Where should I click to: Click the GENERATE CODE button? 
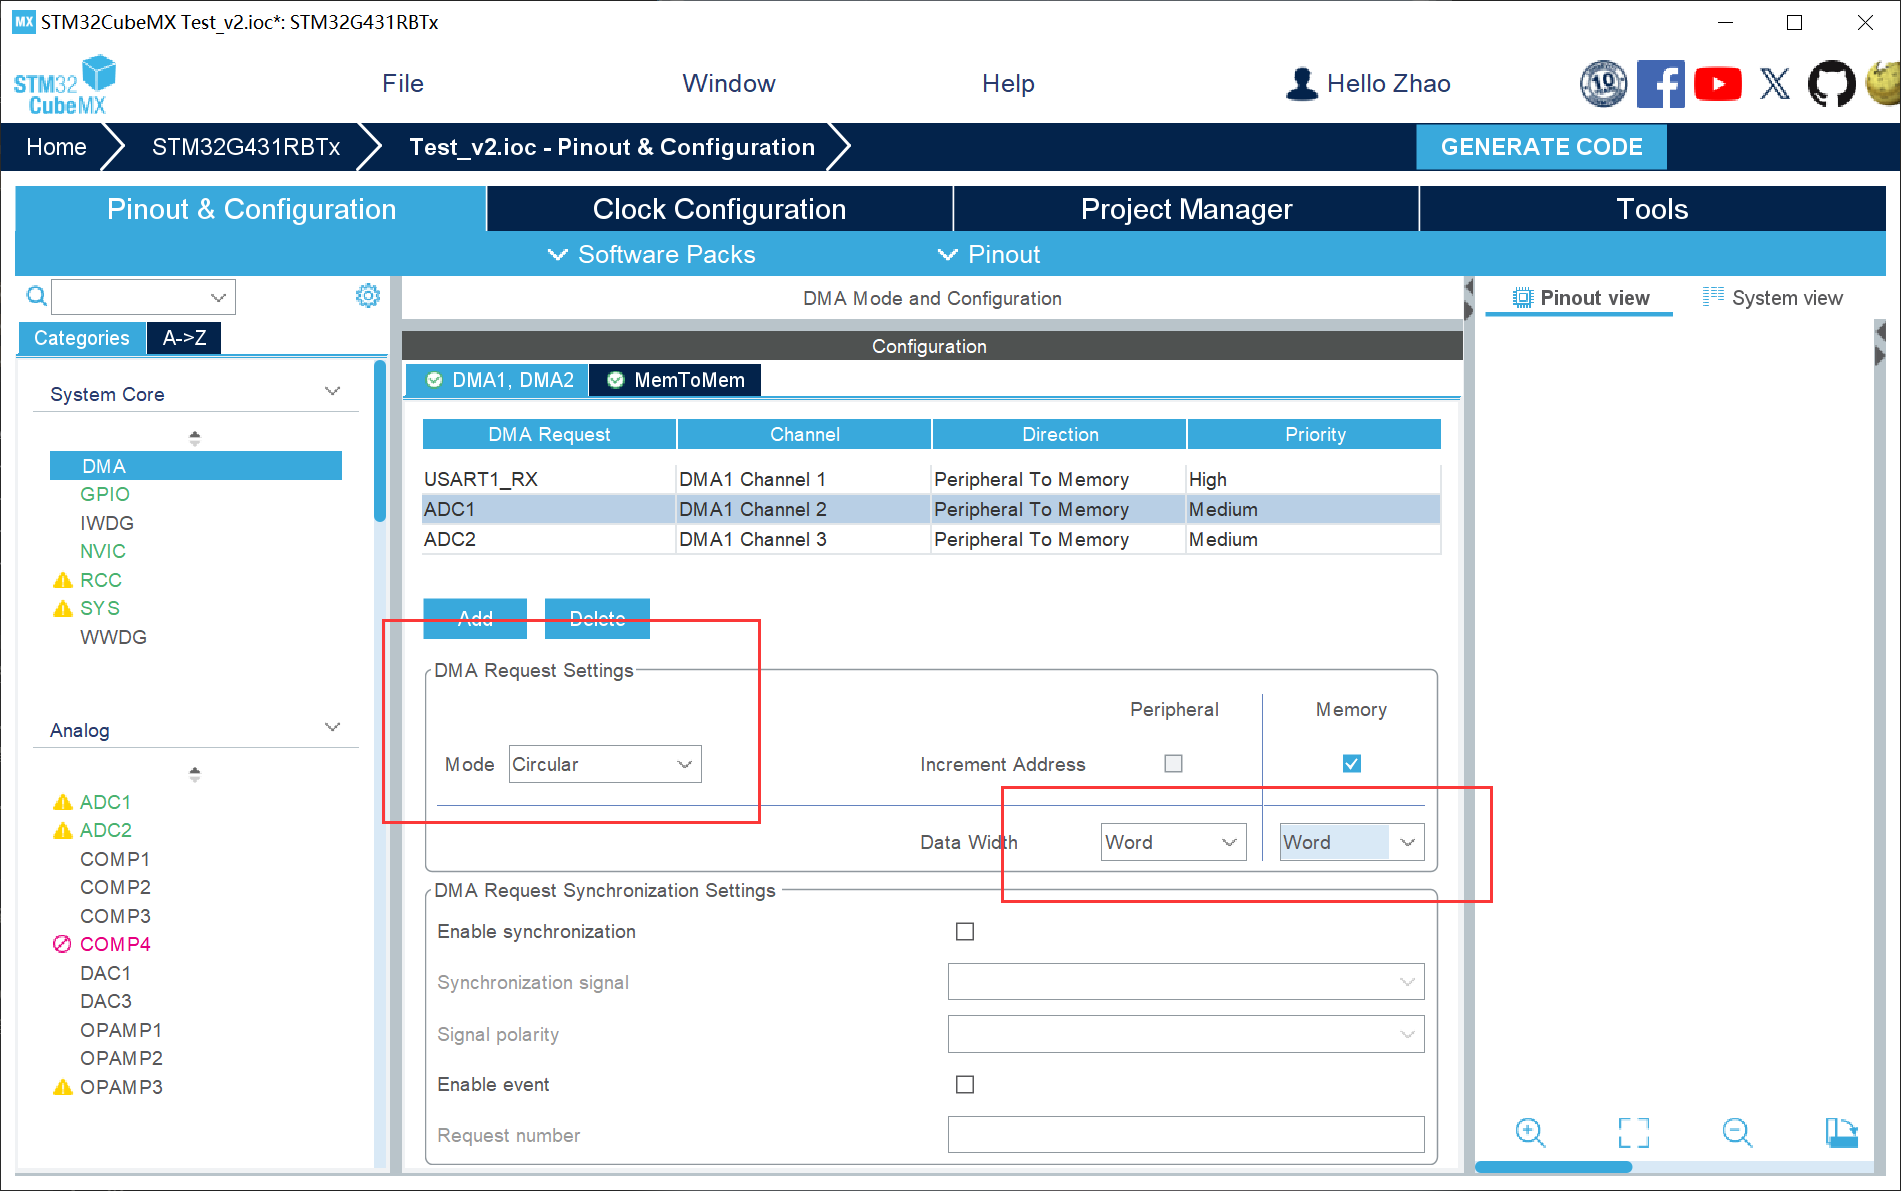(x=1541, y=147)
